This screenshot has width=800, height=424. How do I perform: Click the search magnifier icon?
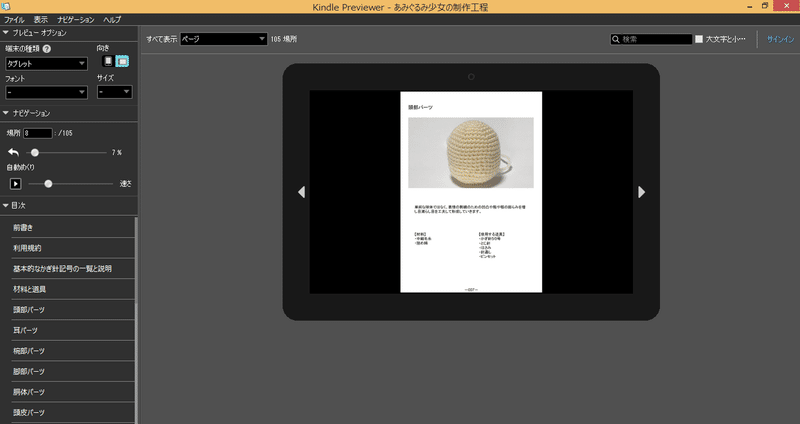click(x=616, y=39)
